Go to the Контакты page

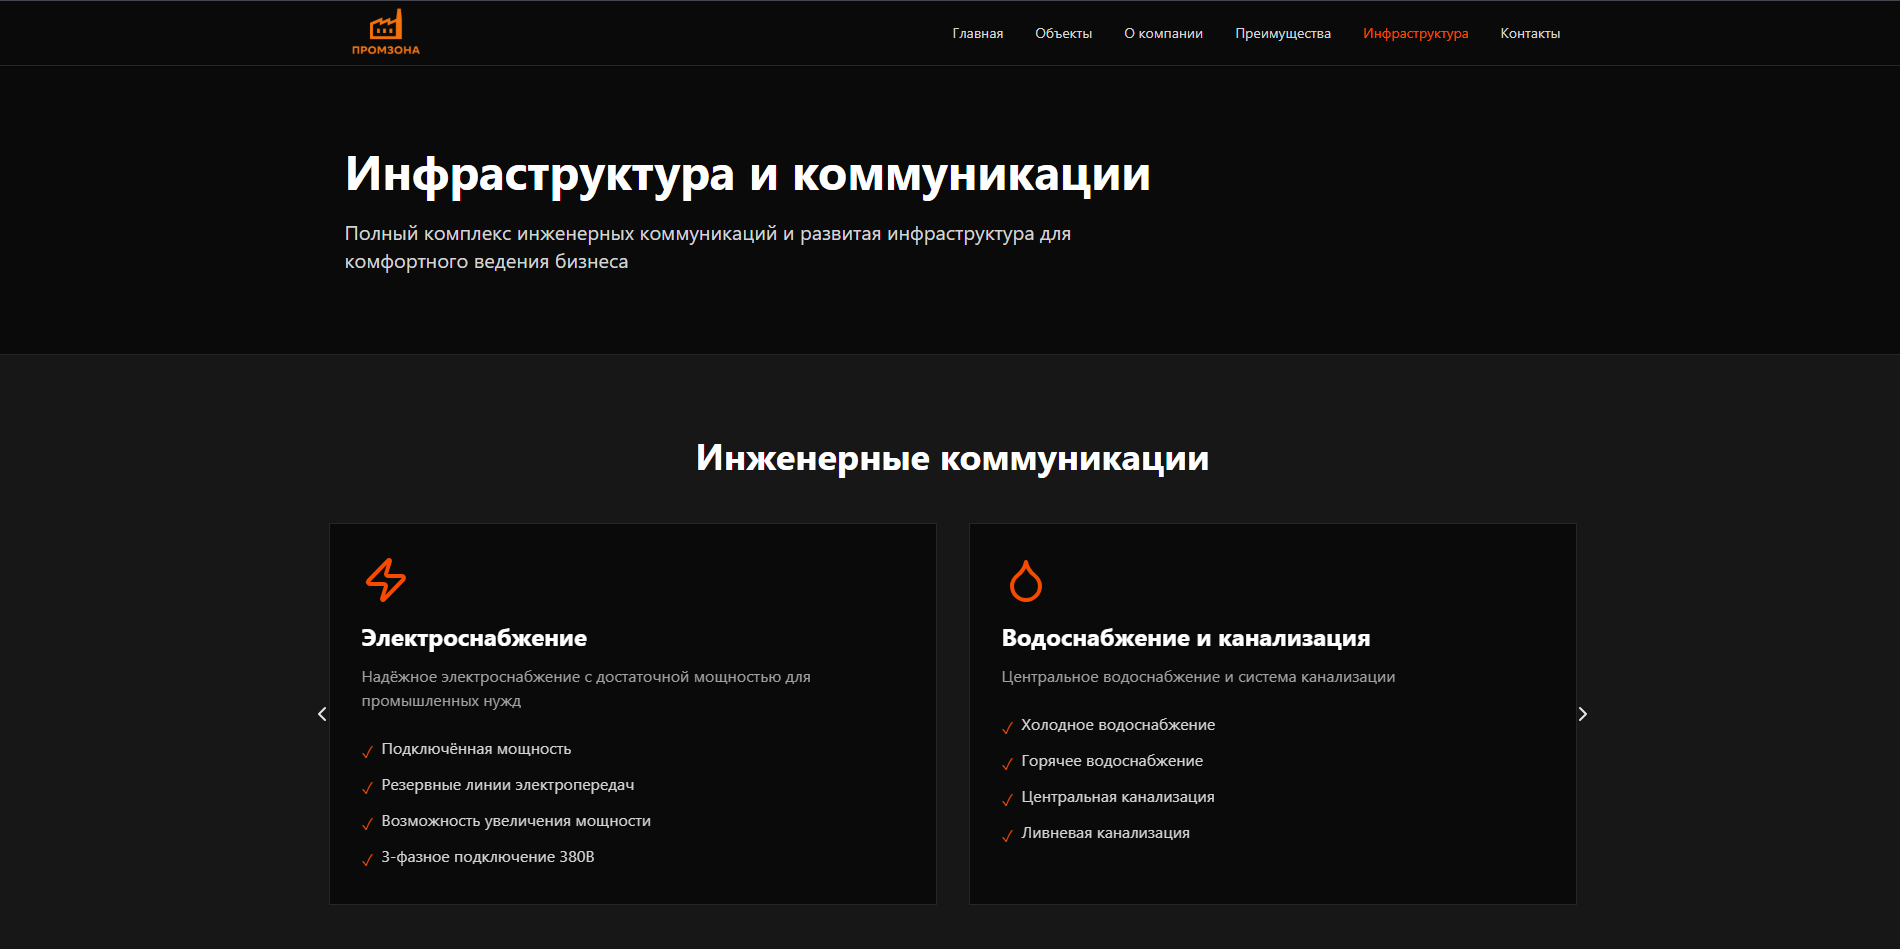click(1529, 34)
